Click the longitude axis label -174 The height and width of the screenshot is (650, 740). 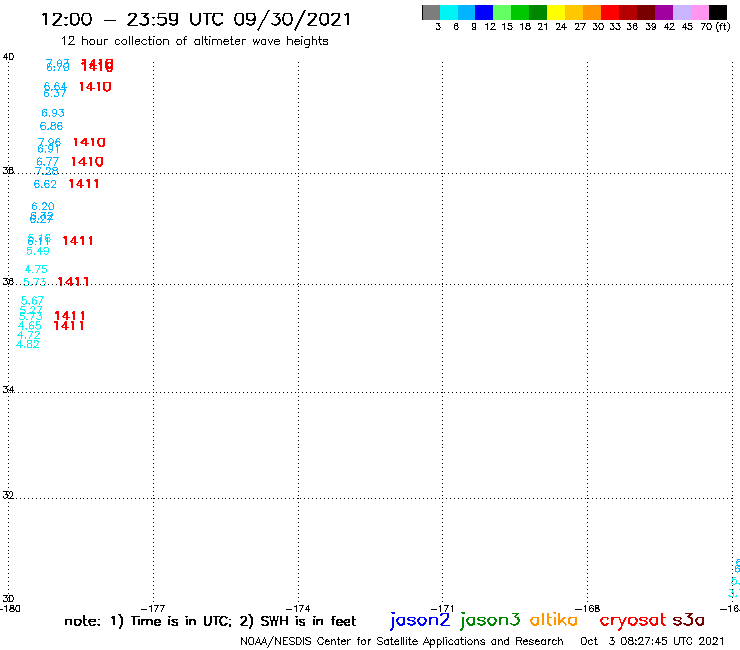tap(298, 608)
